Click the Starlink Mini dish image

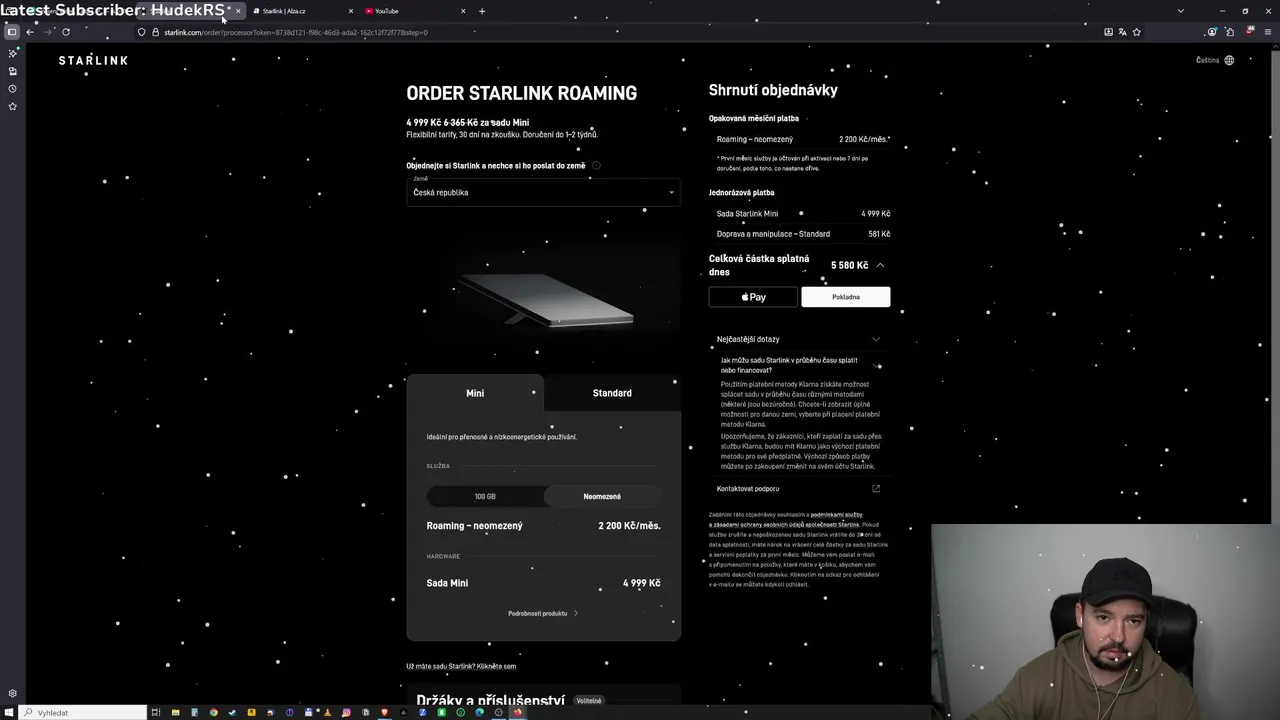coord(547,299)
